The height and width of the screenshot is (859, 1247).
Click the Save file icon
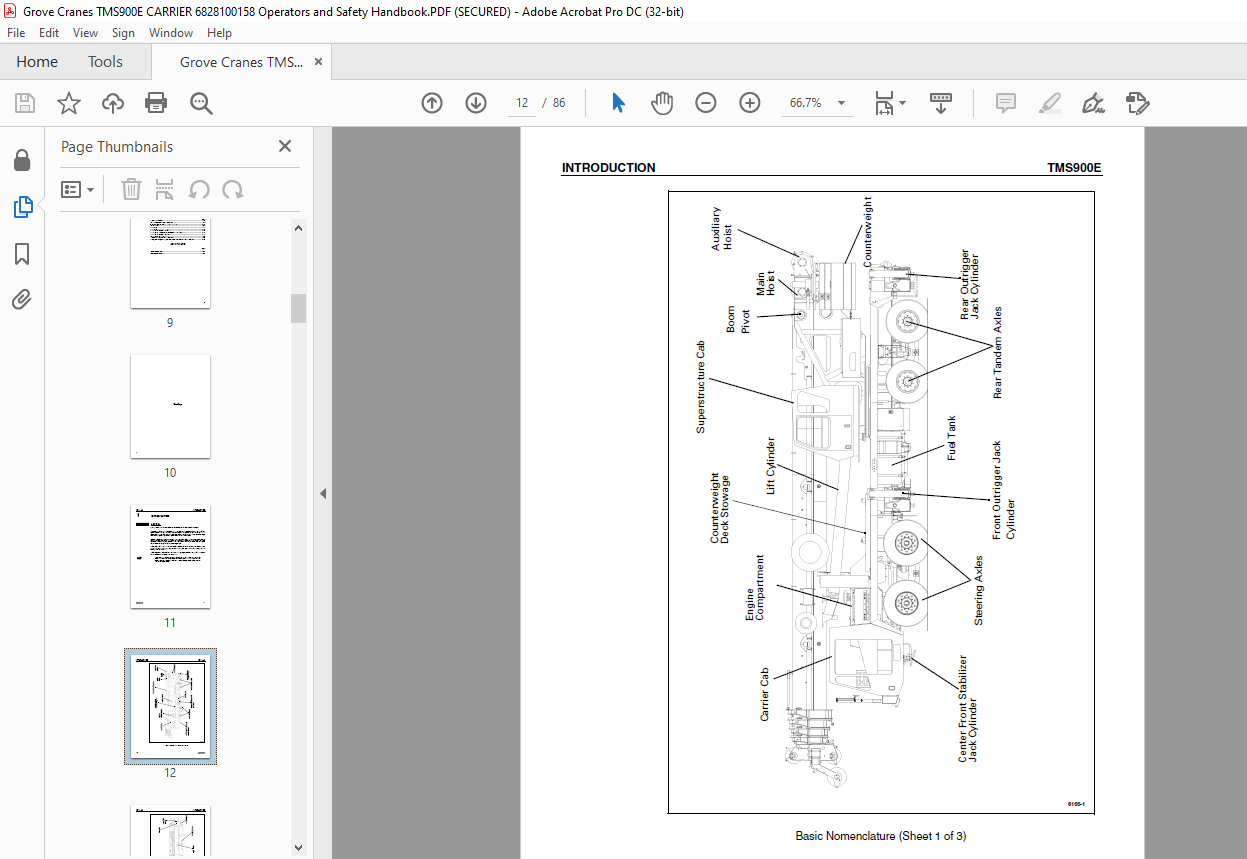25,103
